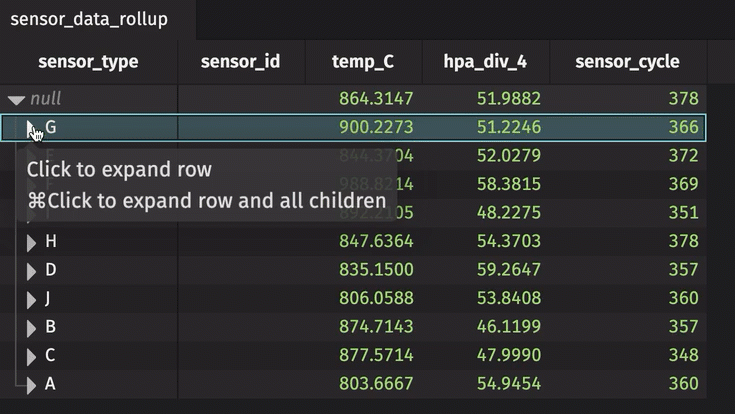Viewport: 735px width, 414px height.
Task: Expand the G sensor type row
Action: point(31,128)
